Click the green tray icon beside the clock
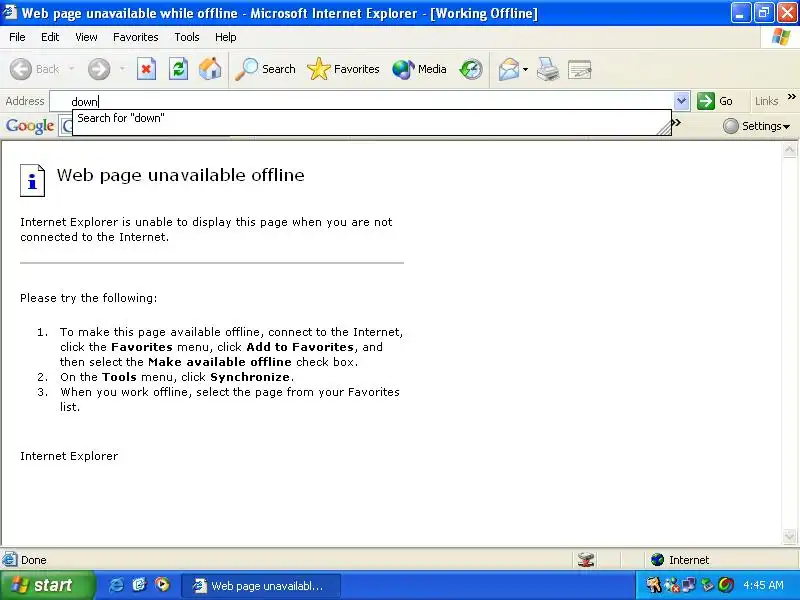800x600 pixels. tap(707, 585)
